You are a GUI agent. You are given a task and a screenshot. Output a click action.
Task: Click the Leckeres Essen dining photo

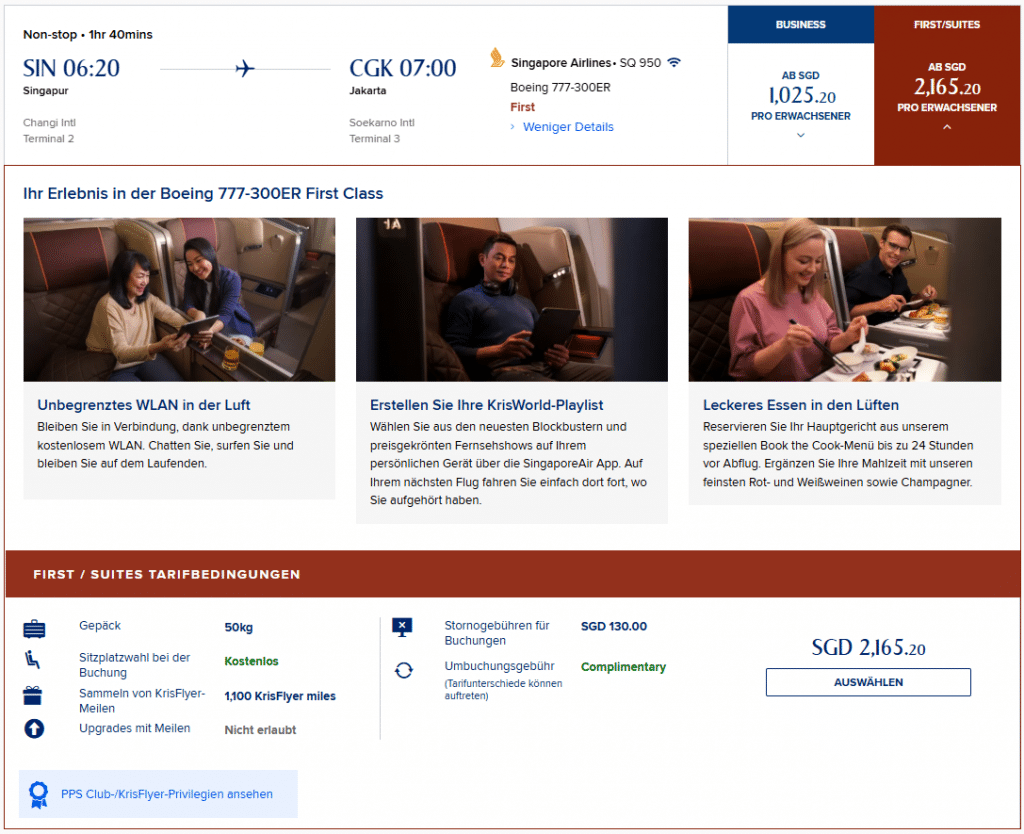pos(844,299)
